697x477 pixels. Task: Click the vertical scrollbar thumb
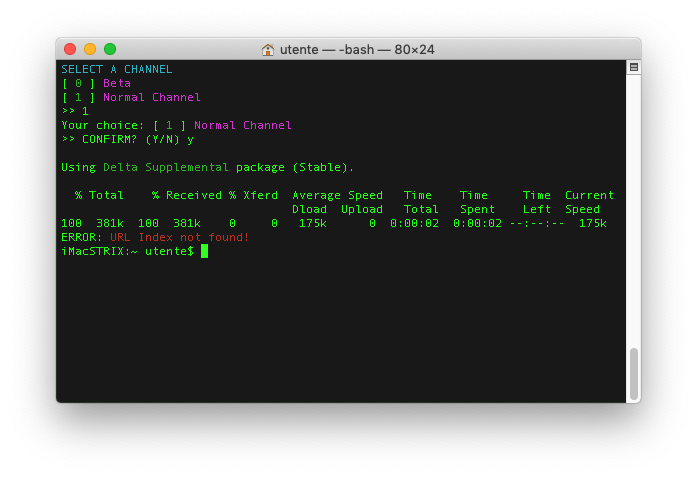point(634,374)
